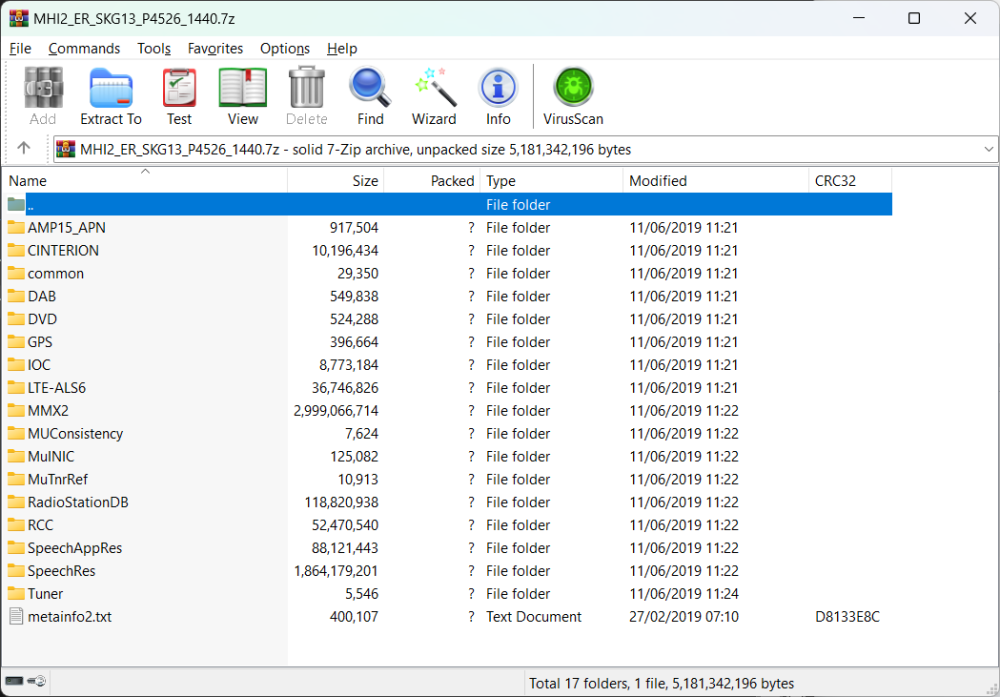Select the DAB folder name

(42, 297)
